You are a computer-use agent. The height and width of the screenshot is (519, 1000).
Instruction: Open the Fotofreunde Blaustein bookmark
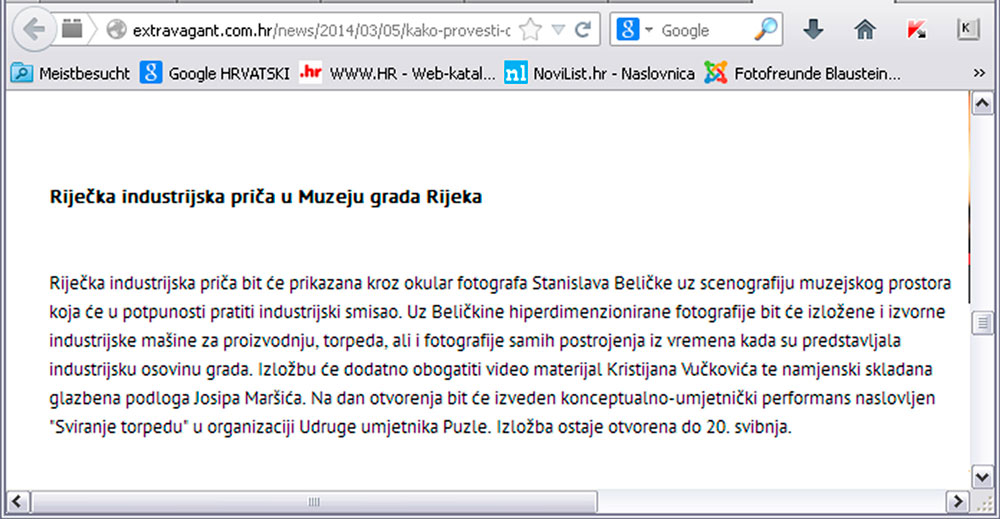[803, 73]
